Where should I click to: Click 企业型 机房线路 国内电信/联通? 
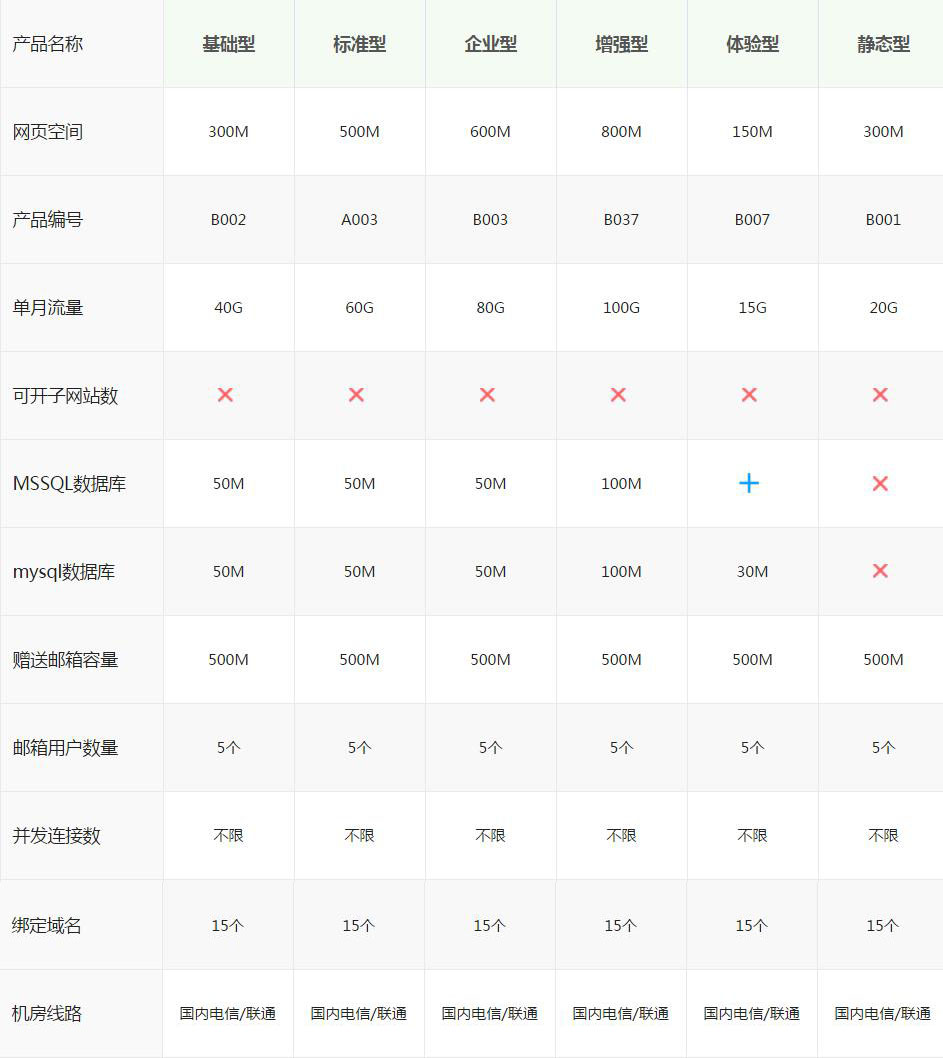[x=490, y=1013]
